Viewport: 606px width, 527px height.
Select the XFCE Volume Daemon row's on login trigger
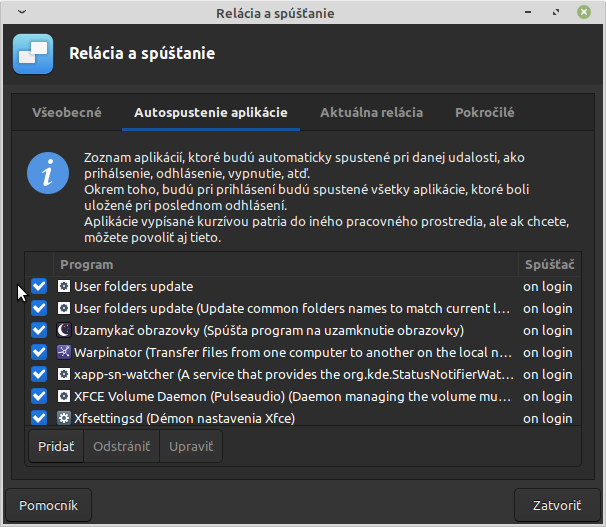tap(548, 396)
